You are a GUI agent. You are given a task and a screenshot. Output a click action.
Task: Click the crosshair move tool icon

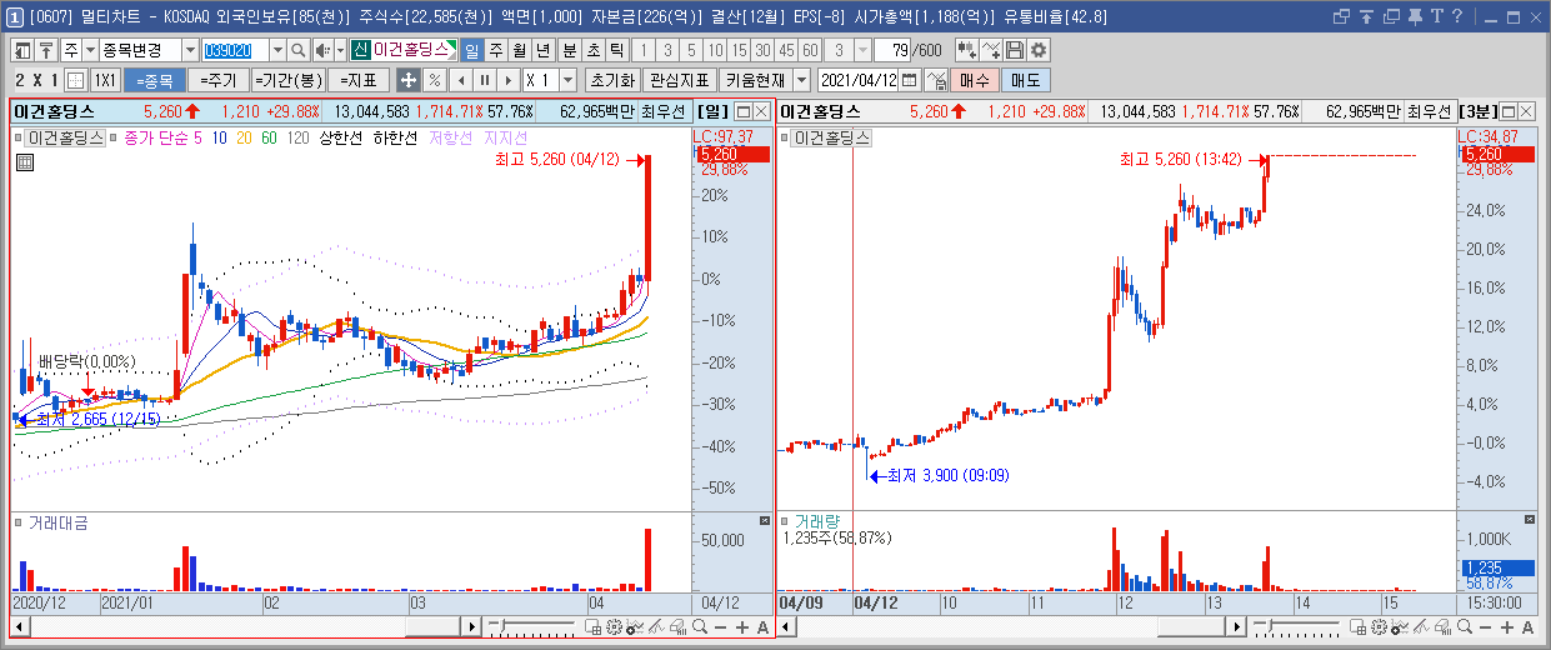tap(408, 80)
